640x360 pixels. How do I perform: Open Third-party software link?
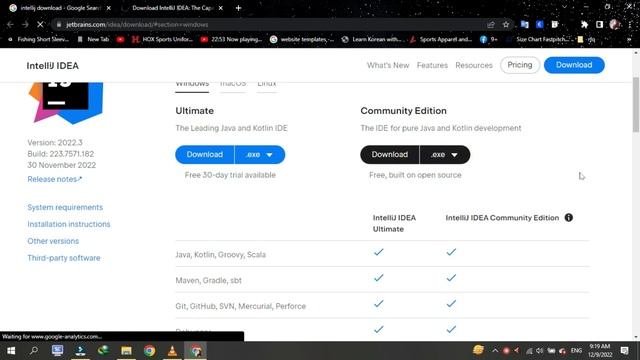[64, 258]
